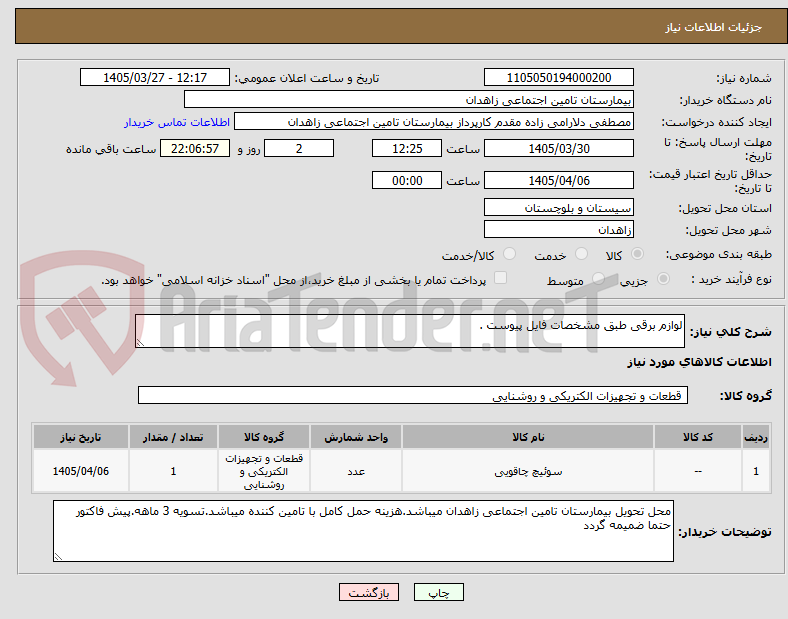Click the سوئیچ چاقویی item cell

click(528, 471)
